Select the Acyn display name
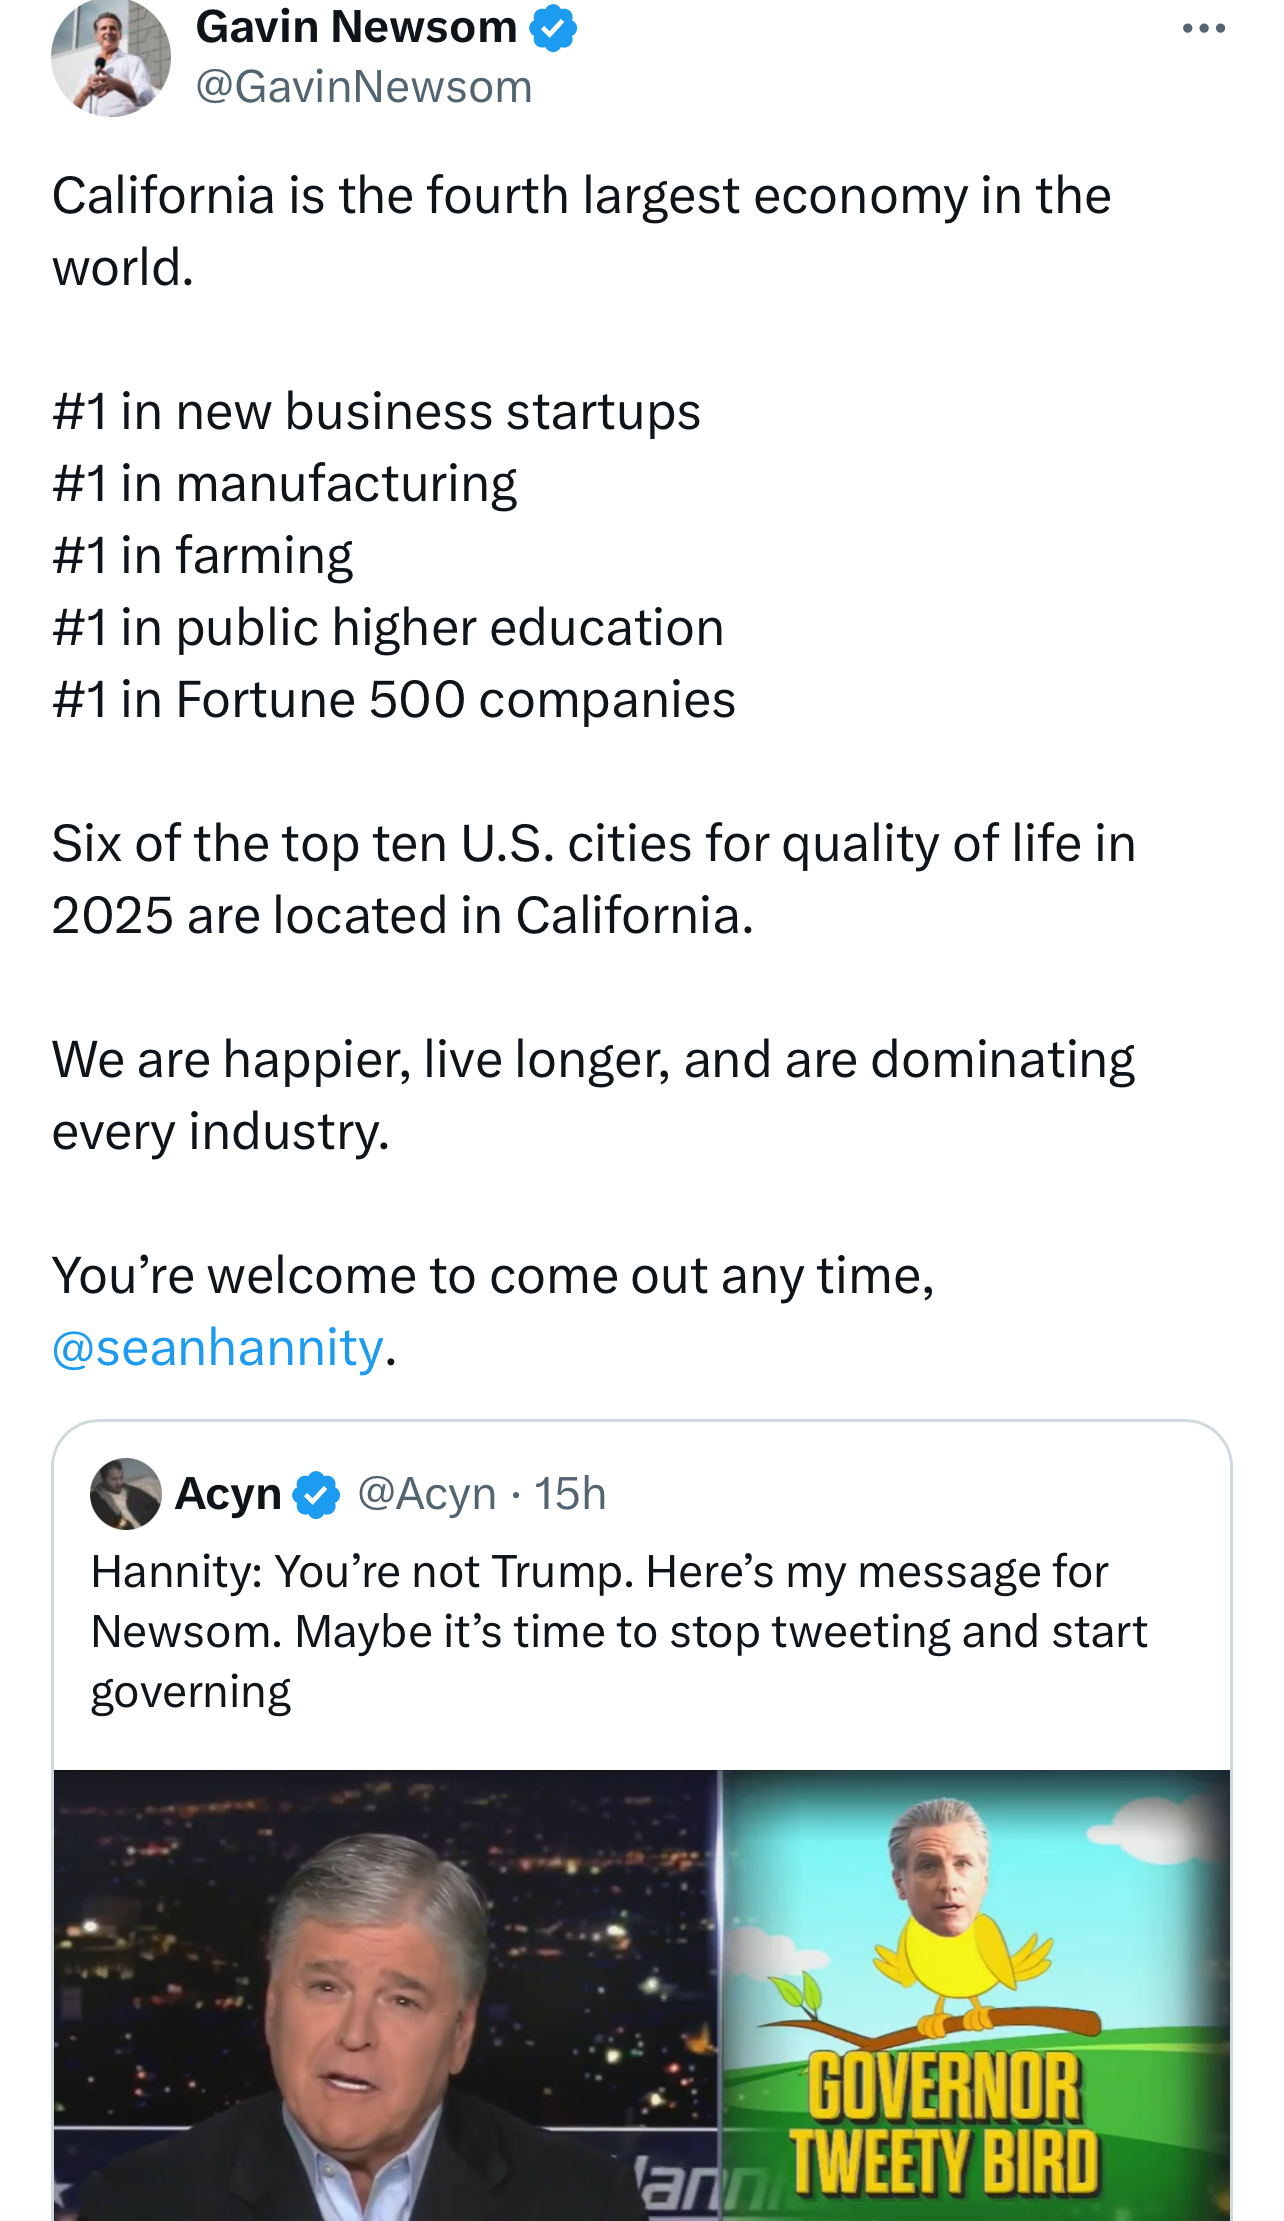This screenshot has height=2221, width=1284. tap(228, 1495)
